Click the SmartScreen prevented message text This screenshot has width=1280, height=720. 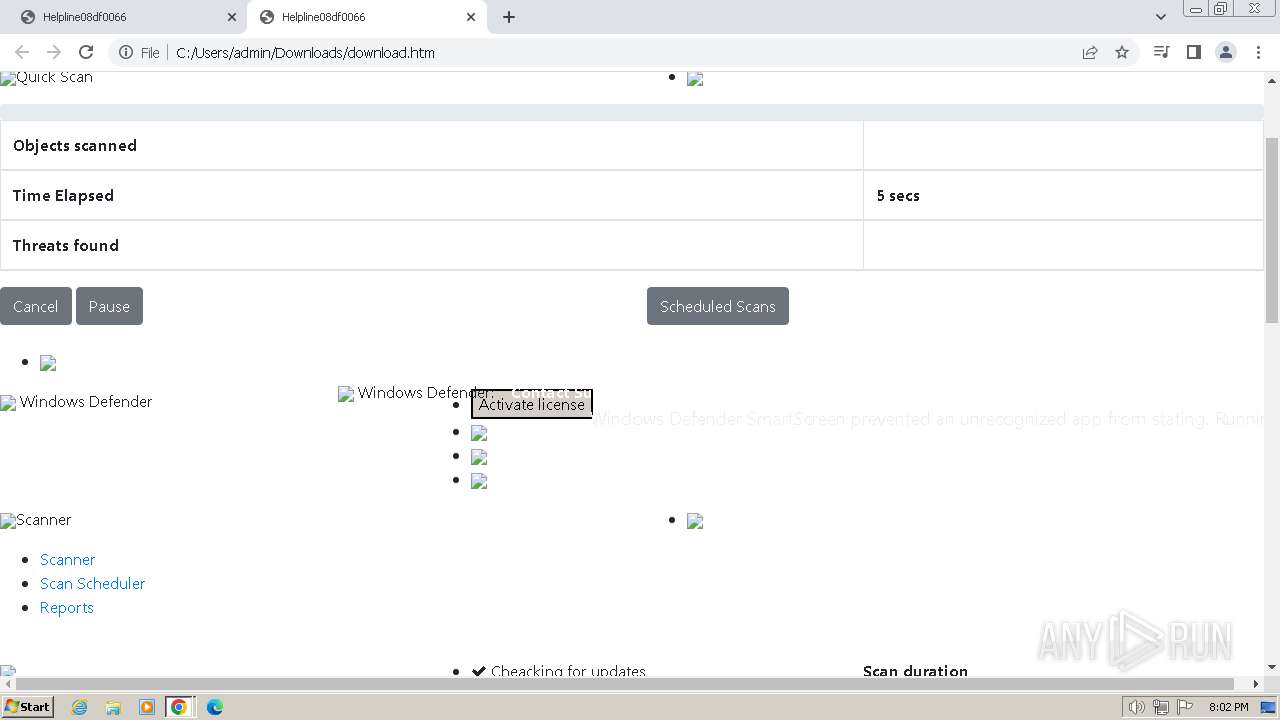coord(927,419)
